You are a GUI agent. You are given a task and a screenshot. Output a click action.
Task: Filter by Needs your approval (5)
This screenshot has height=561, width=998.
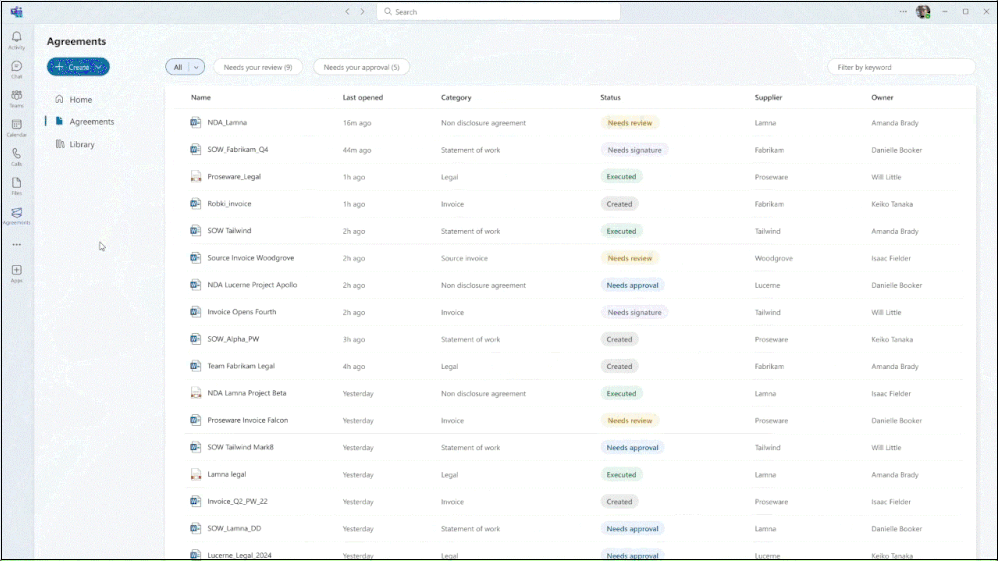[361, 67]
